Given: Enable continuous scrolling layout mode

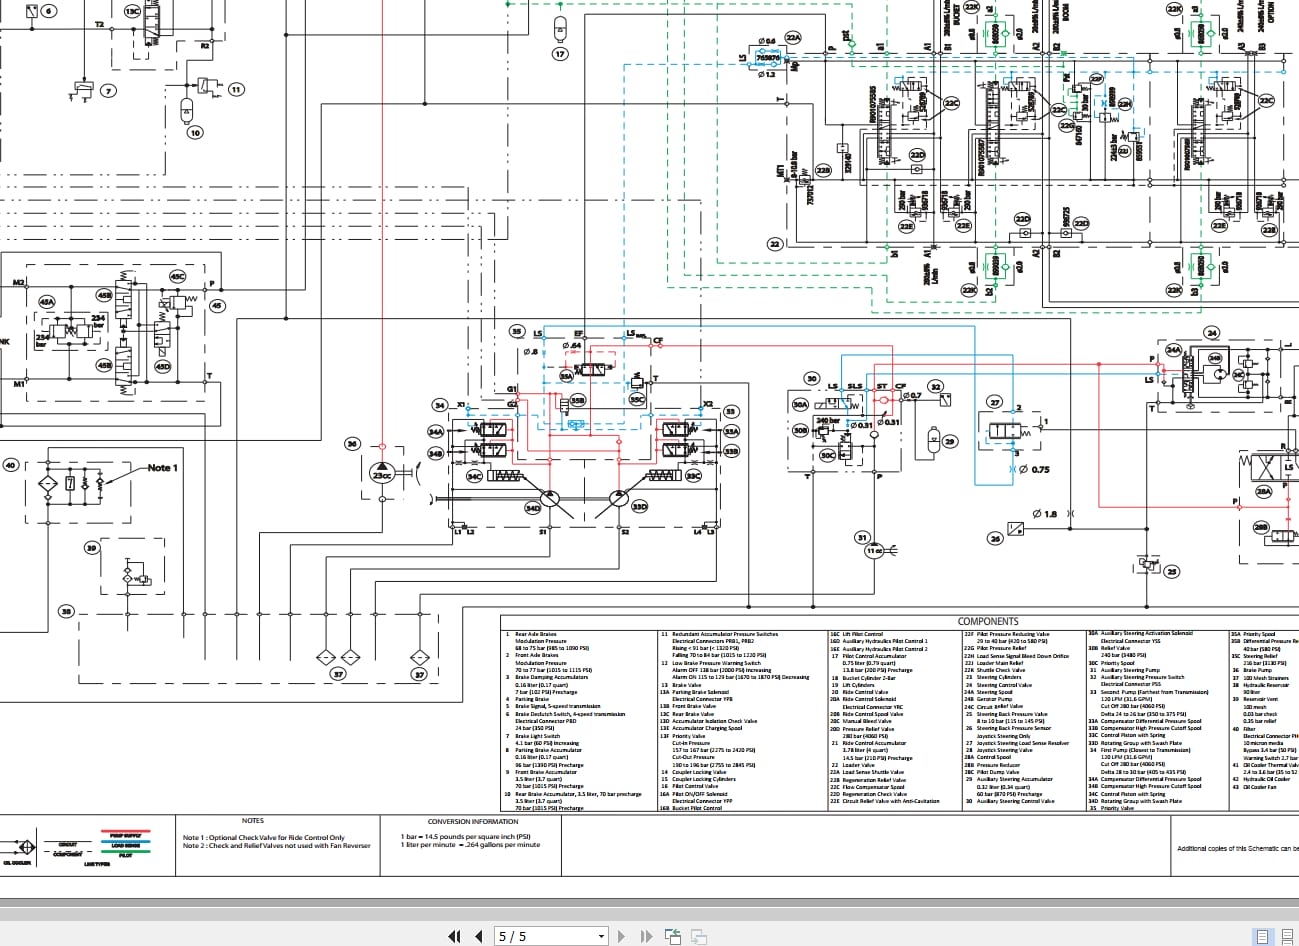Looking at the screenshot, I should click(x=1287, y=937).
